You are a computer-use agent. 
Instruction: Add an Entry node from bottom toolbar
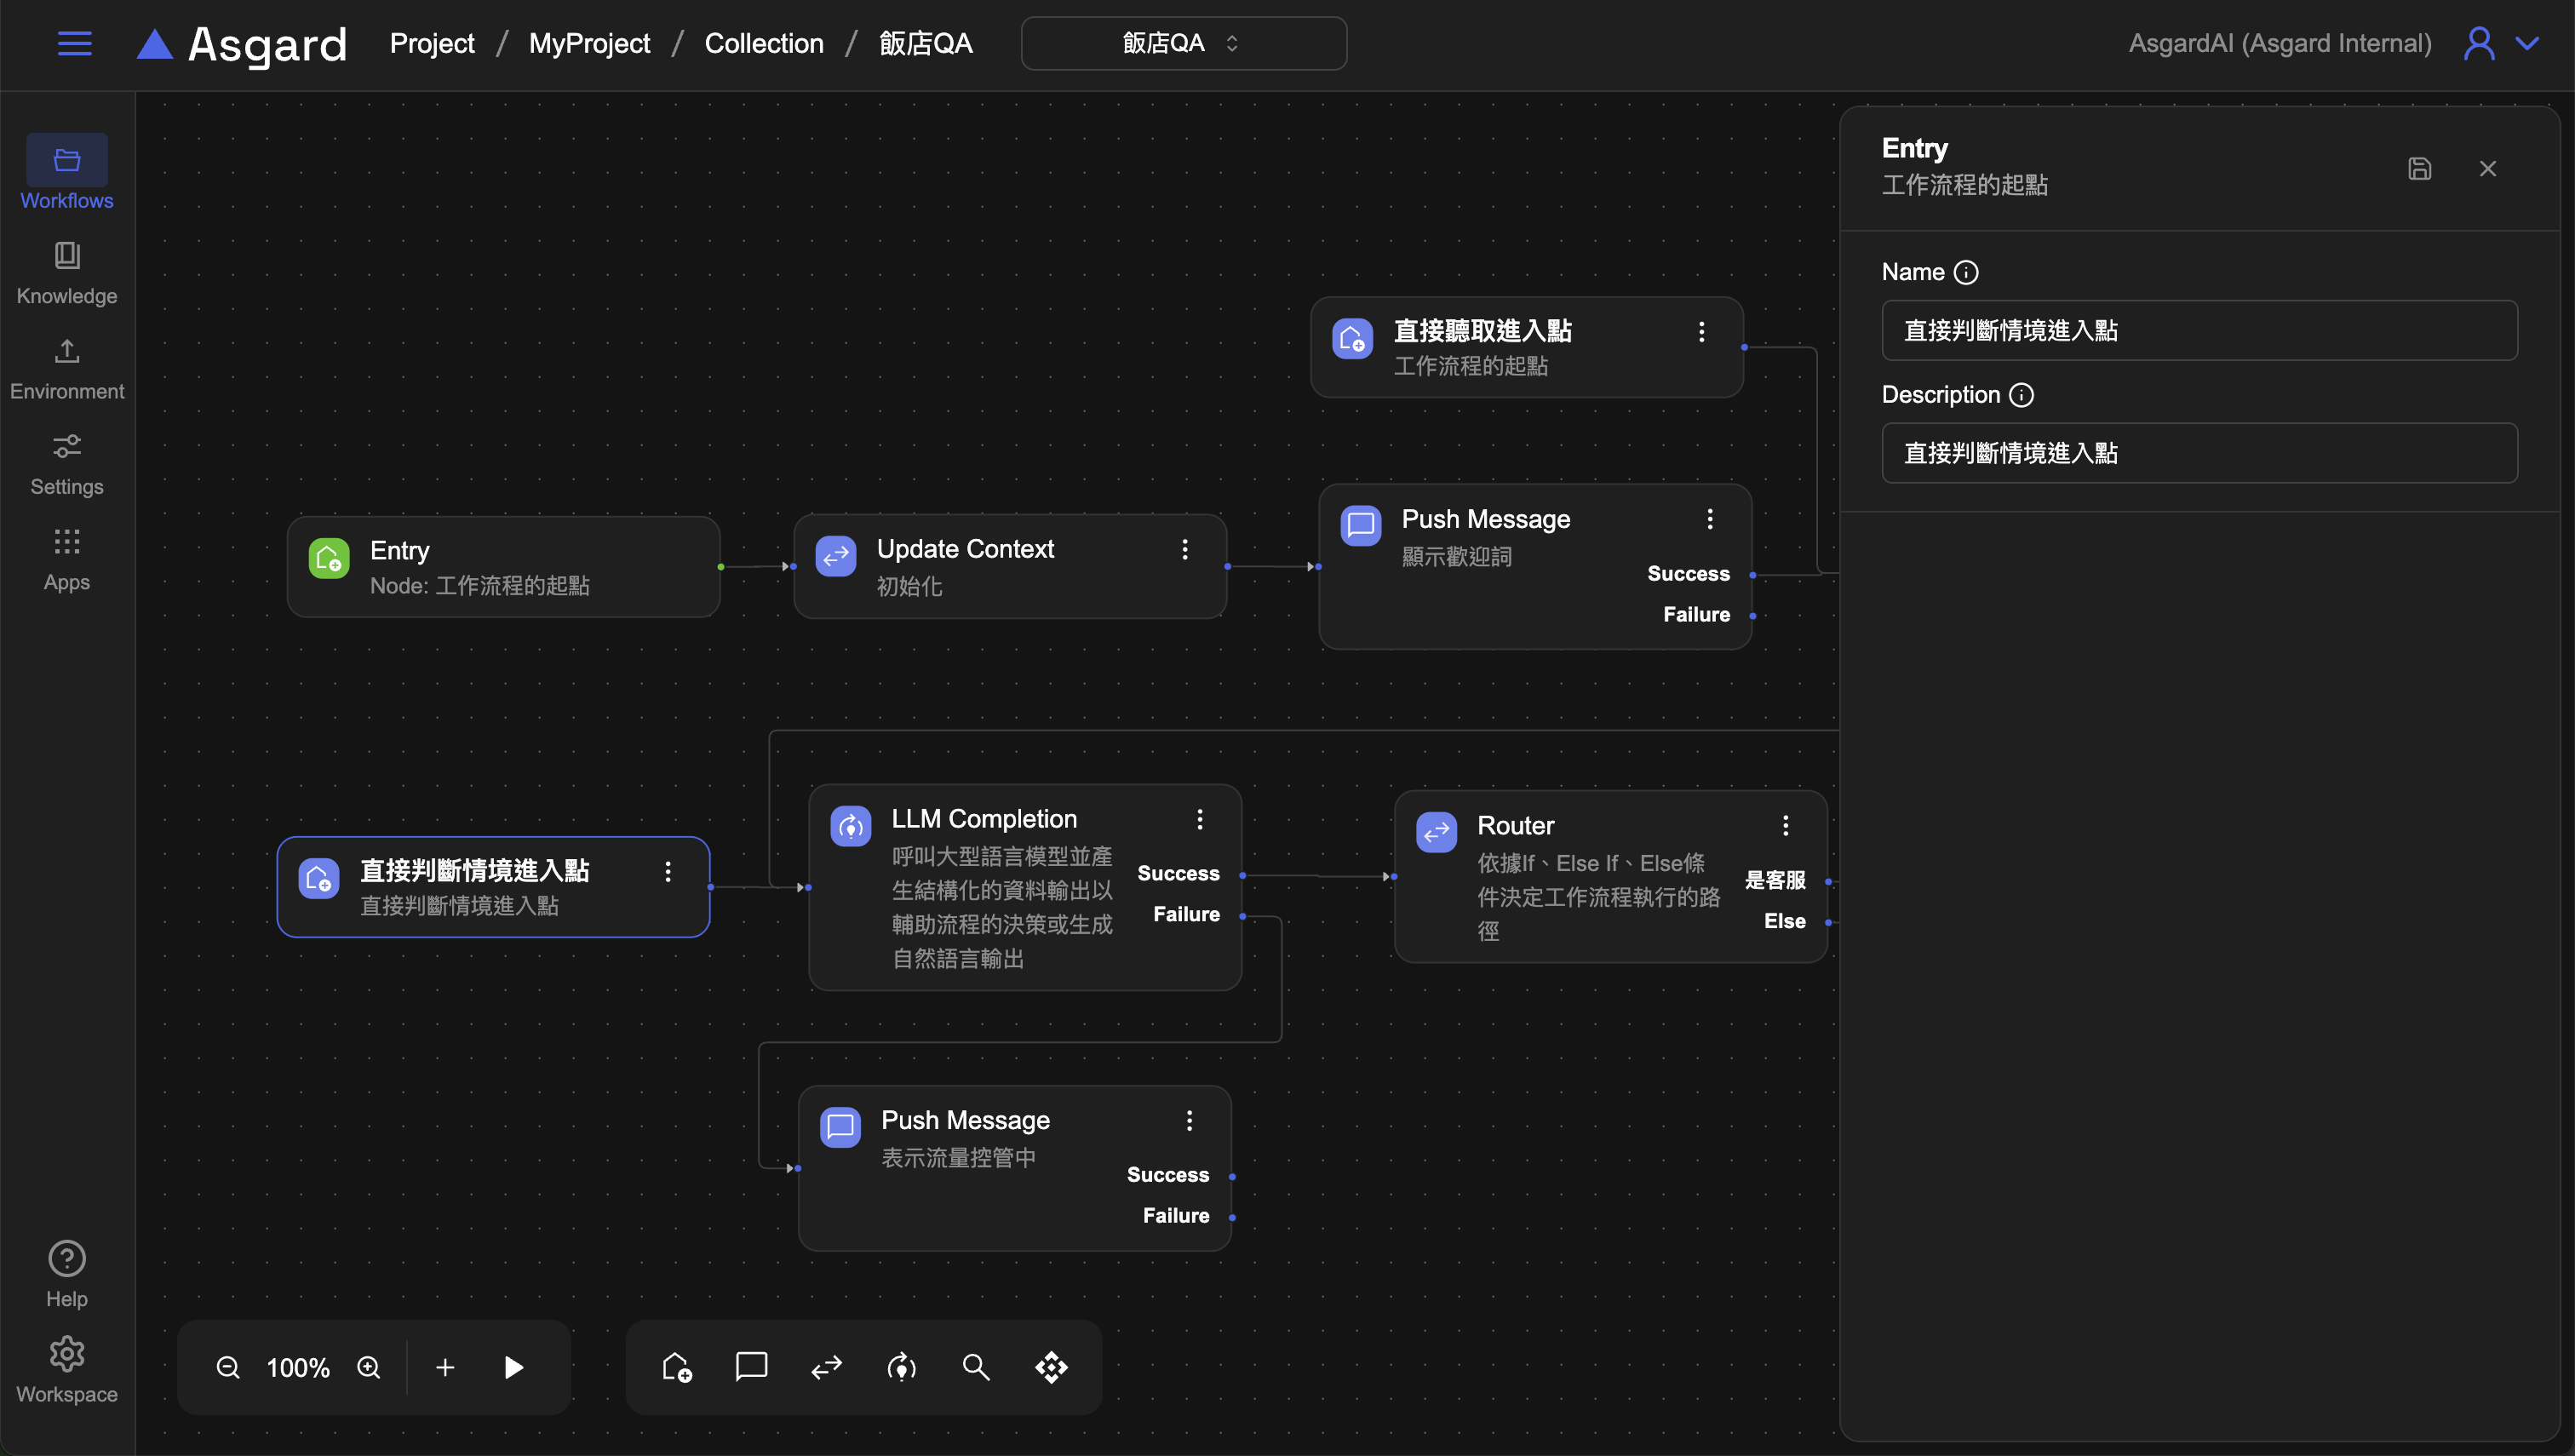[677, 1367]
